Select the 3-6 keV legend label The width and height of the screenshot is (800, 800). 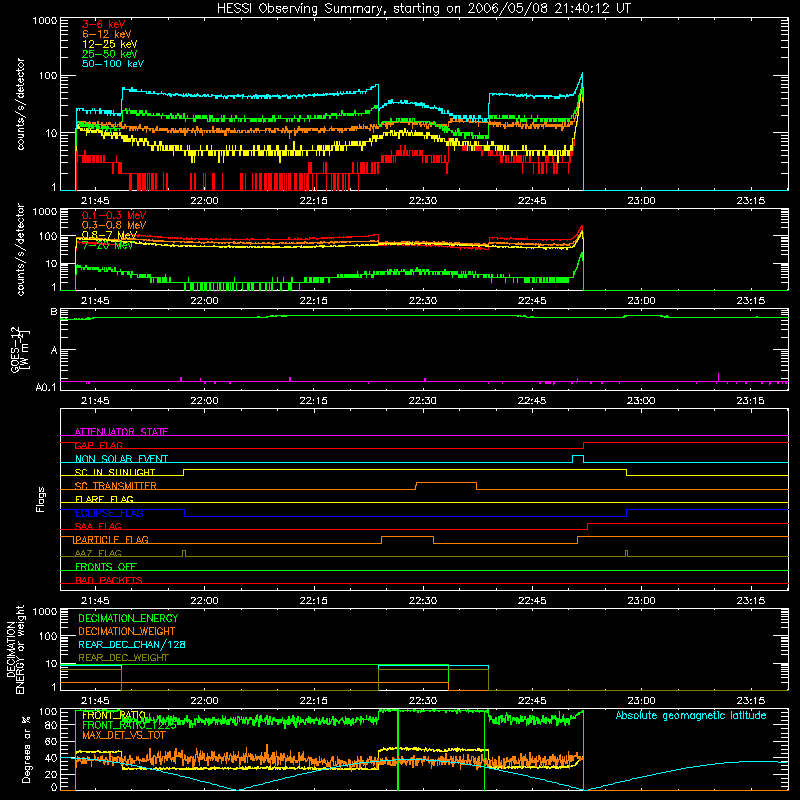104,24
